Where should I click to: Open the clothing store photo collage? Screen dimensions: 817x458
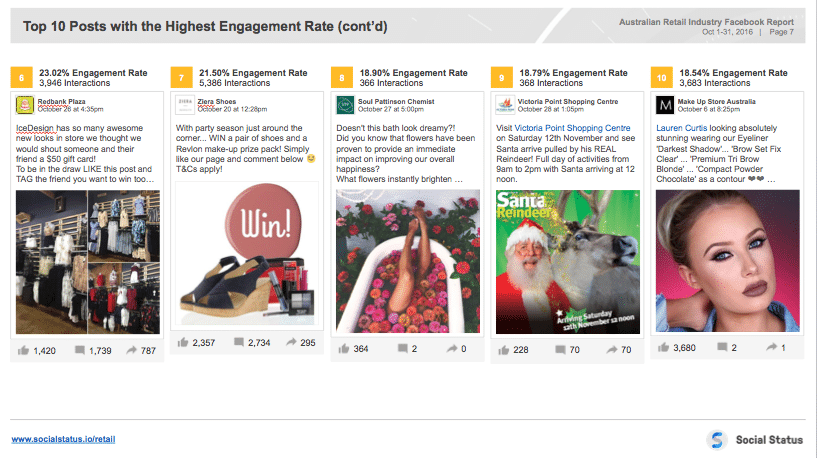point(88,262)
